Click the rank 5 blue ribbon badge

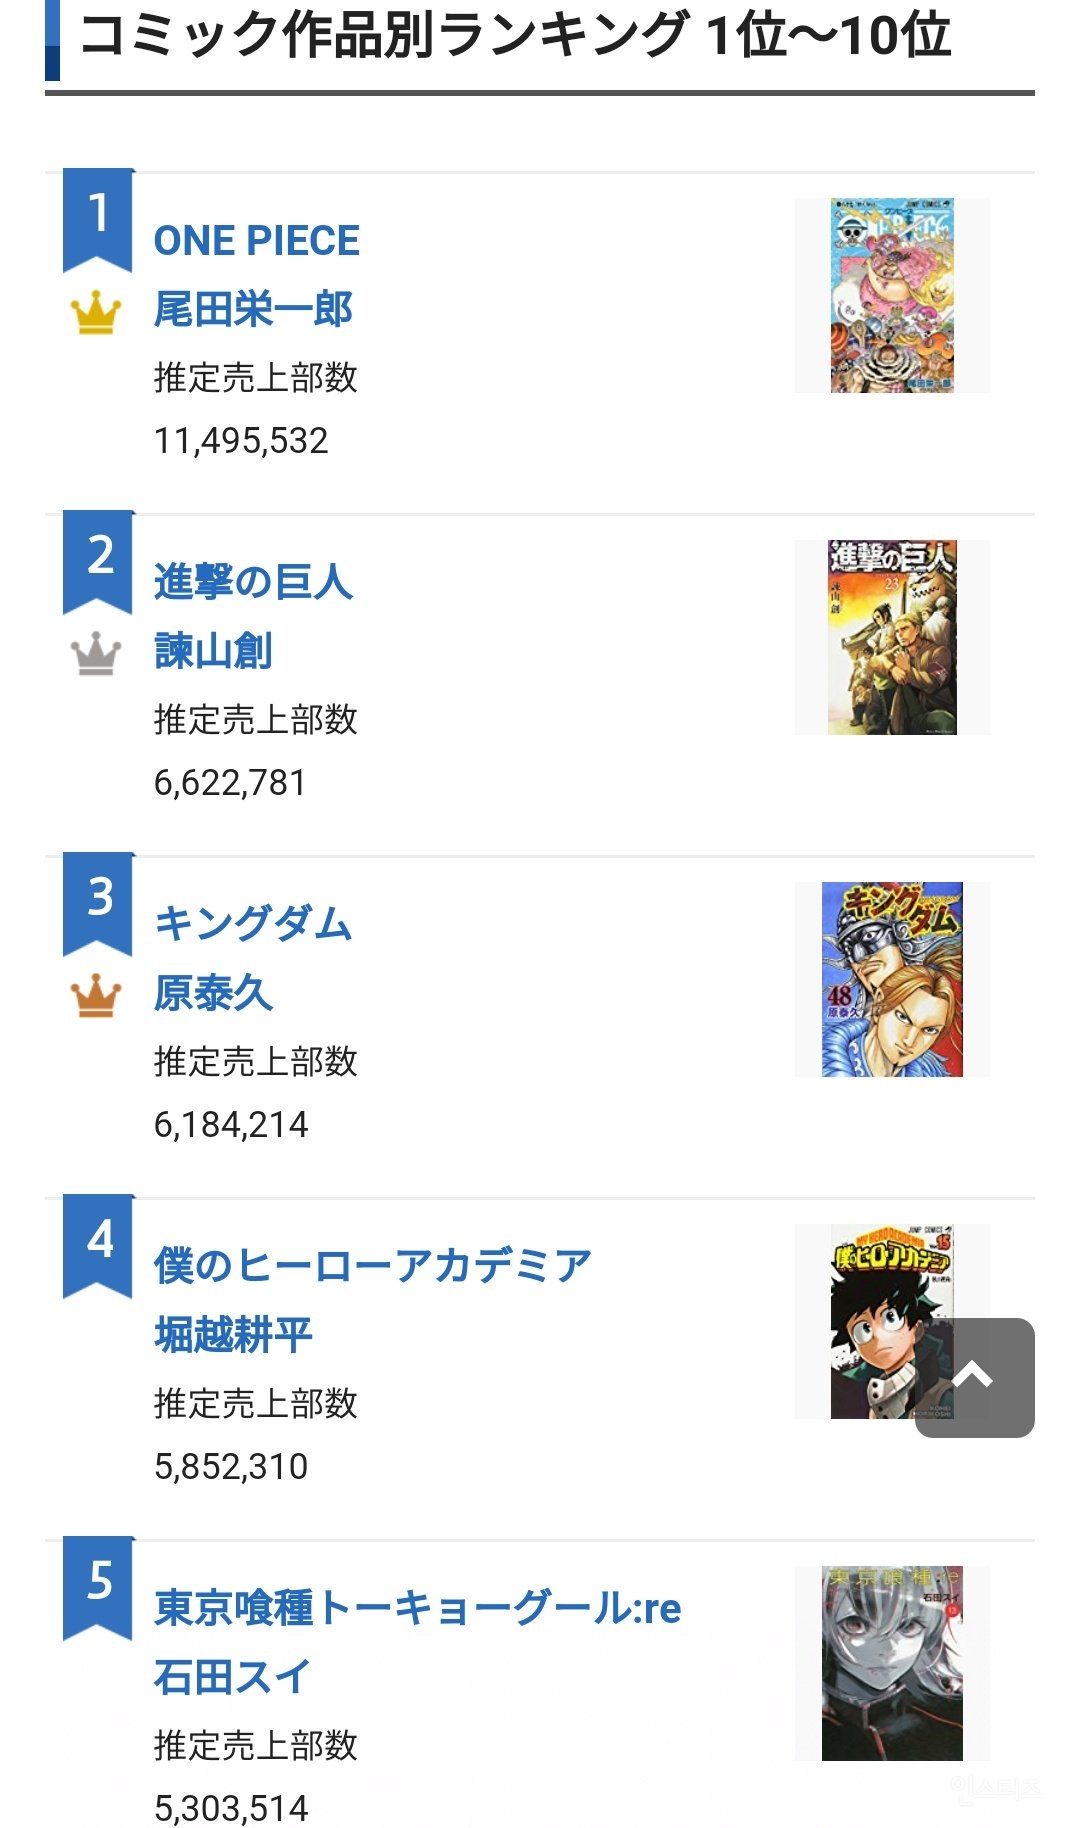[x=98, y=1586]
